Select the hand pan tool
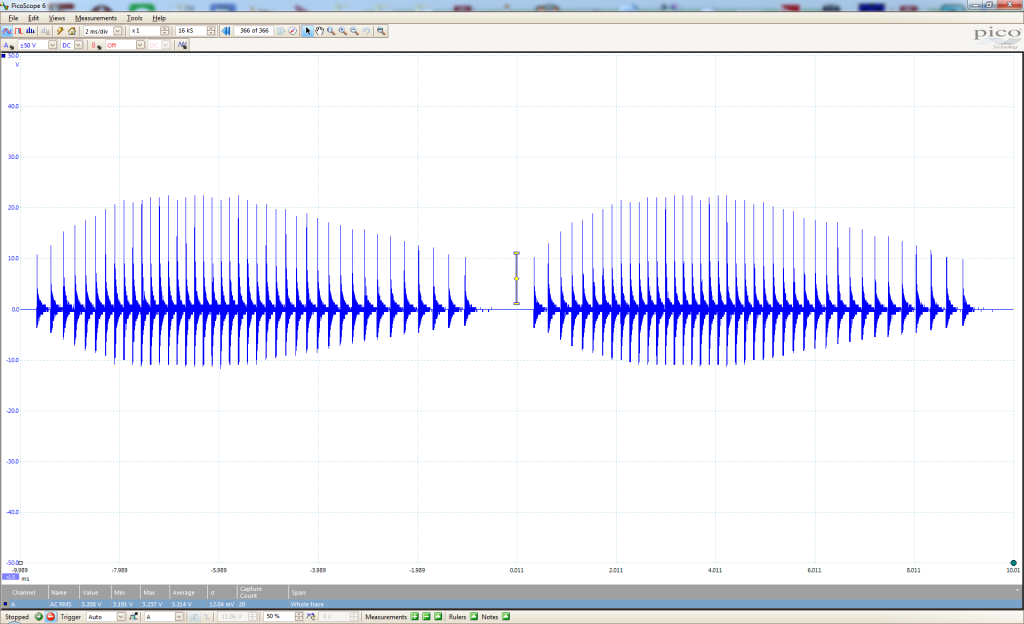1024x624 pixels. pos(319,31)
